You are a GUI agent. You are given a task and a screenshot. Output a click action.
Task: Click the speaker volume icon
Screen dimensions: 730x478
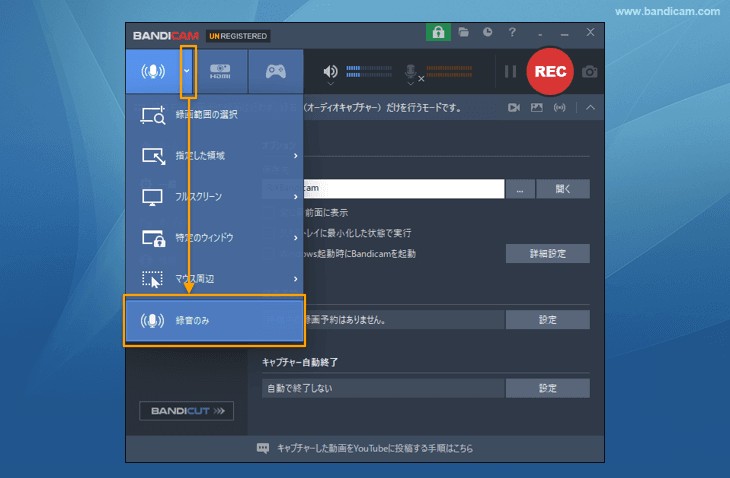[x=330, y=71]
